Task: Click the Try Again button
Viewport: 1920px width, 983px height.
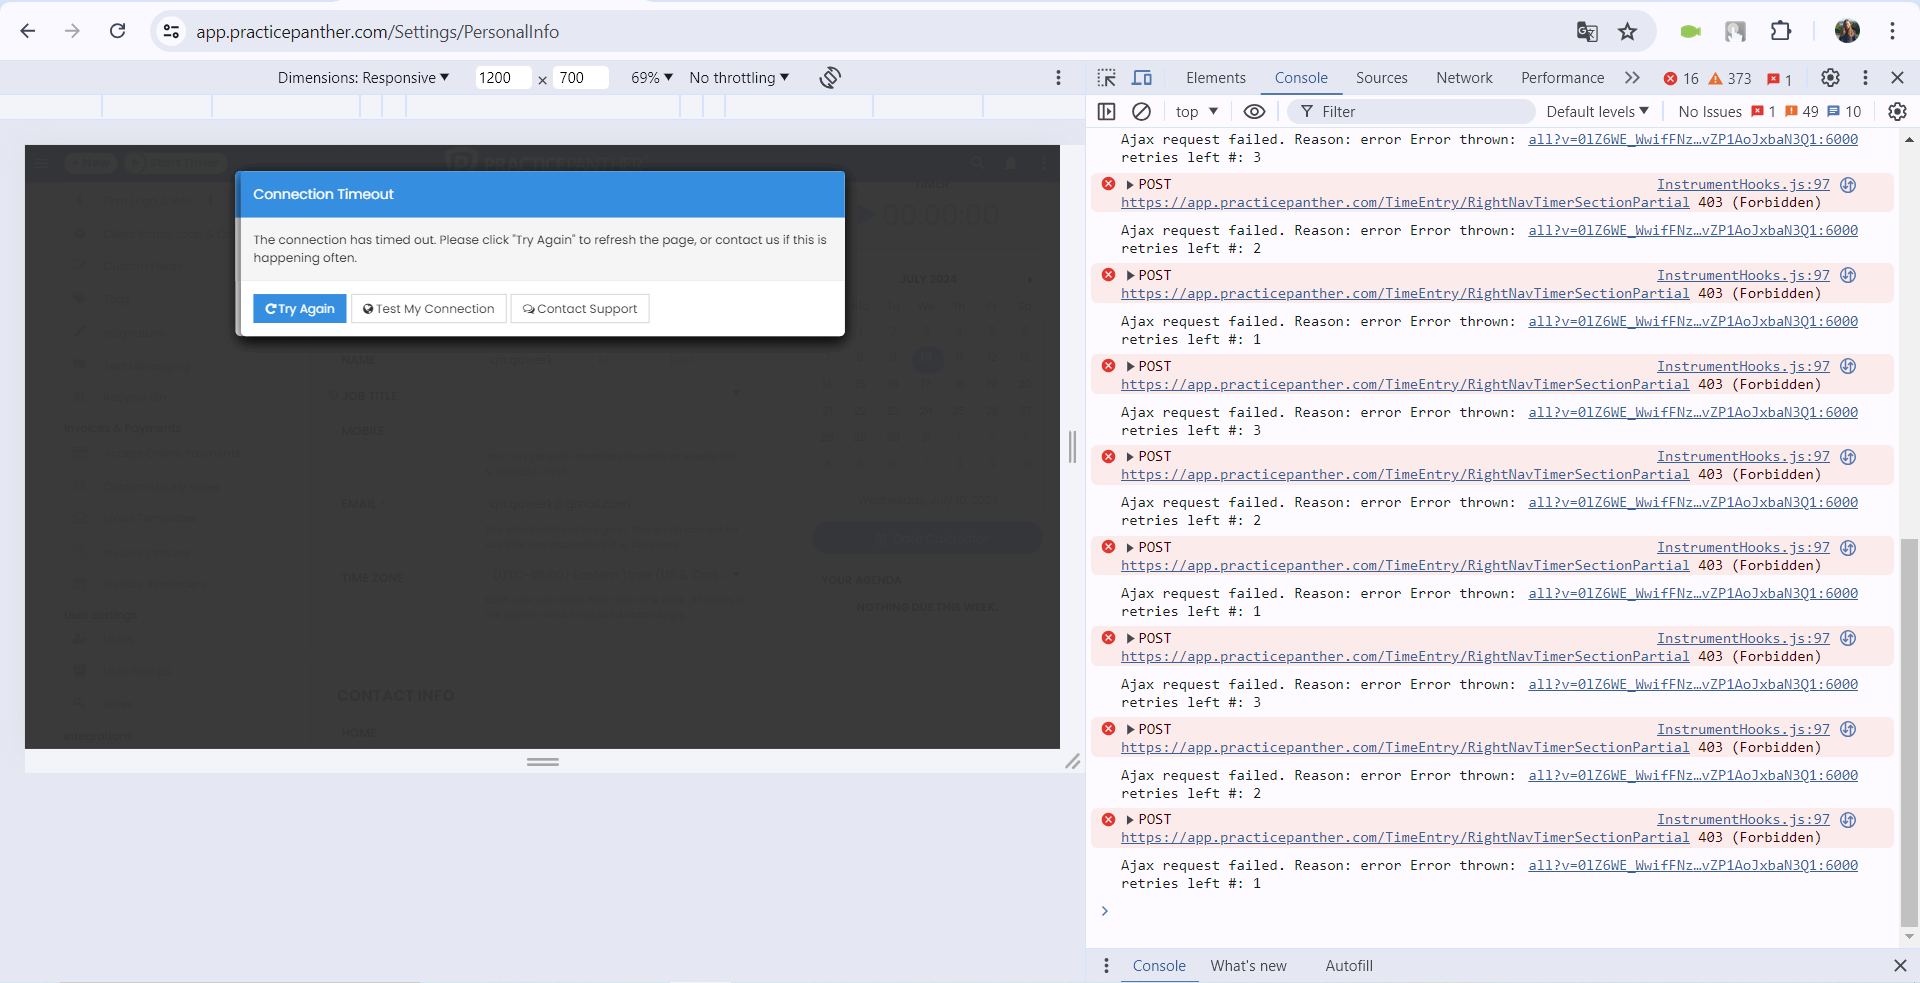Action: point(300,309)
